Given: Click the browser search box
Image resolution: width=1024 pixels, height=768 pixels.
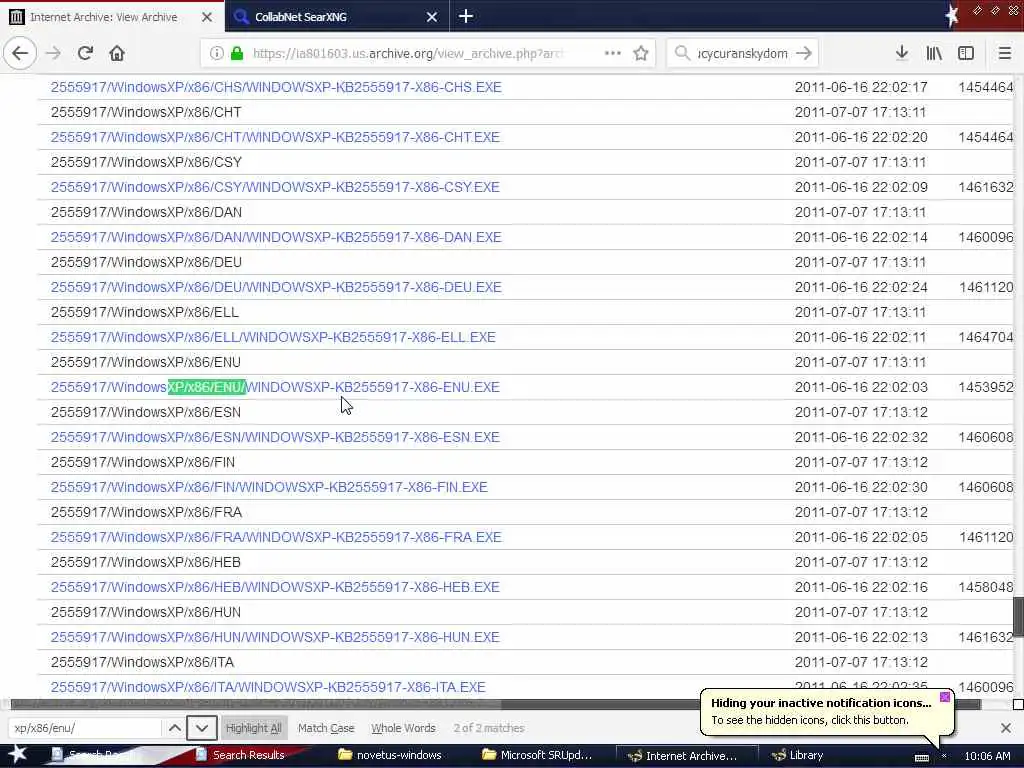Looking at the screenshot, I should pos(743,53).
